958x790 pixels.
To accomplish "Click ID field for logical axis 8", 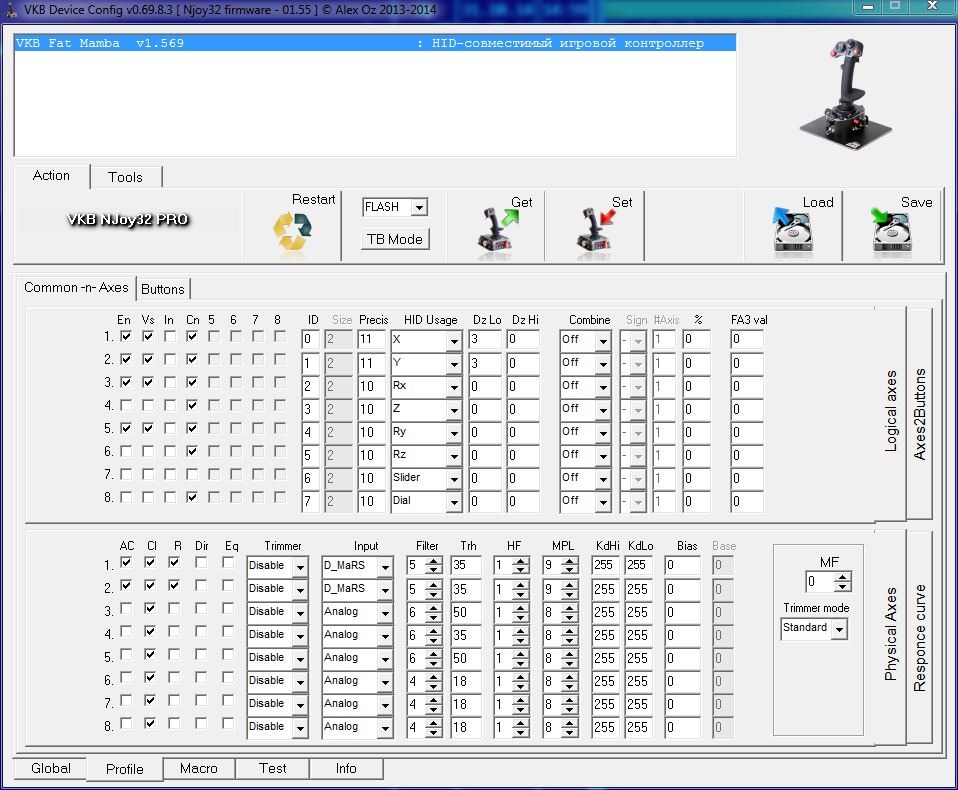I will (310, 502).
